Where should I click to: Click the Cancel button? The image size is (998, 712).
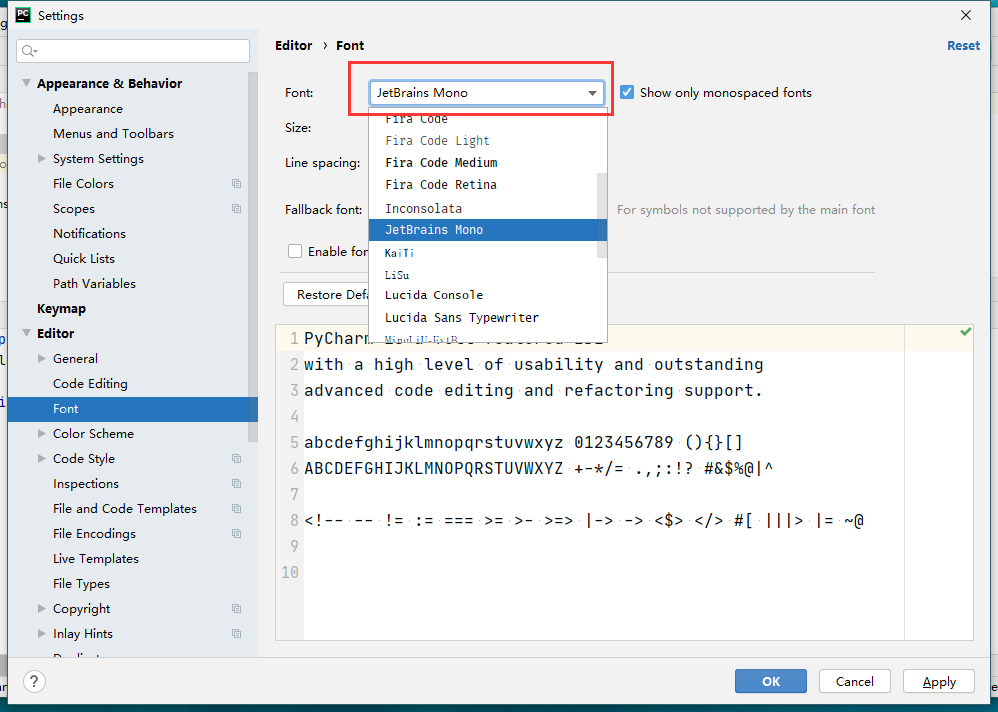(855, 681)
